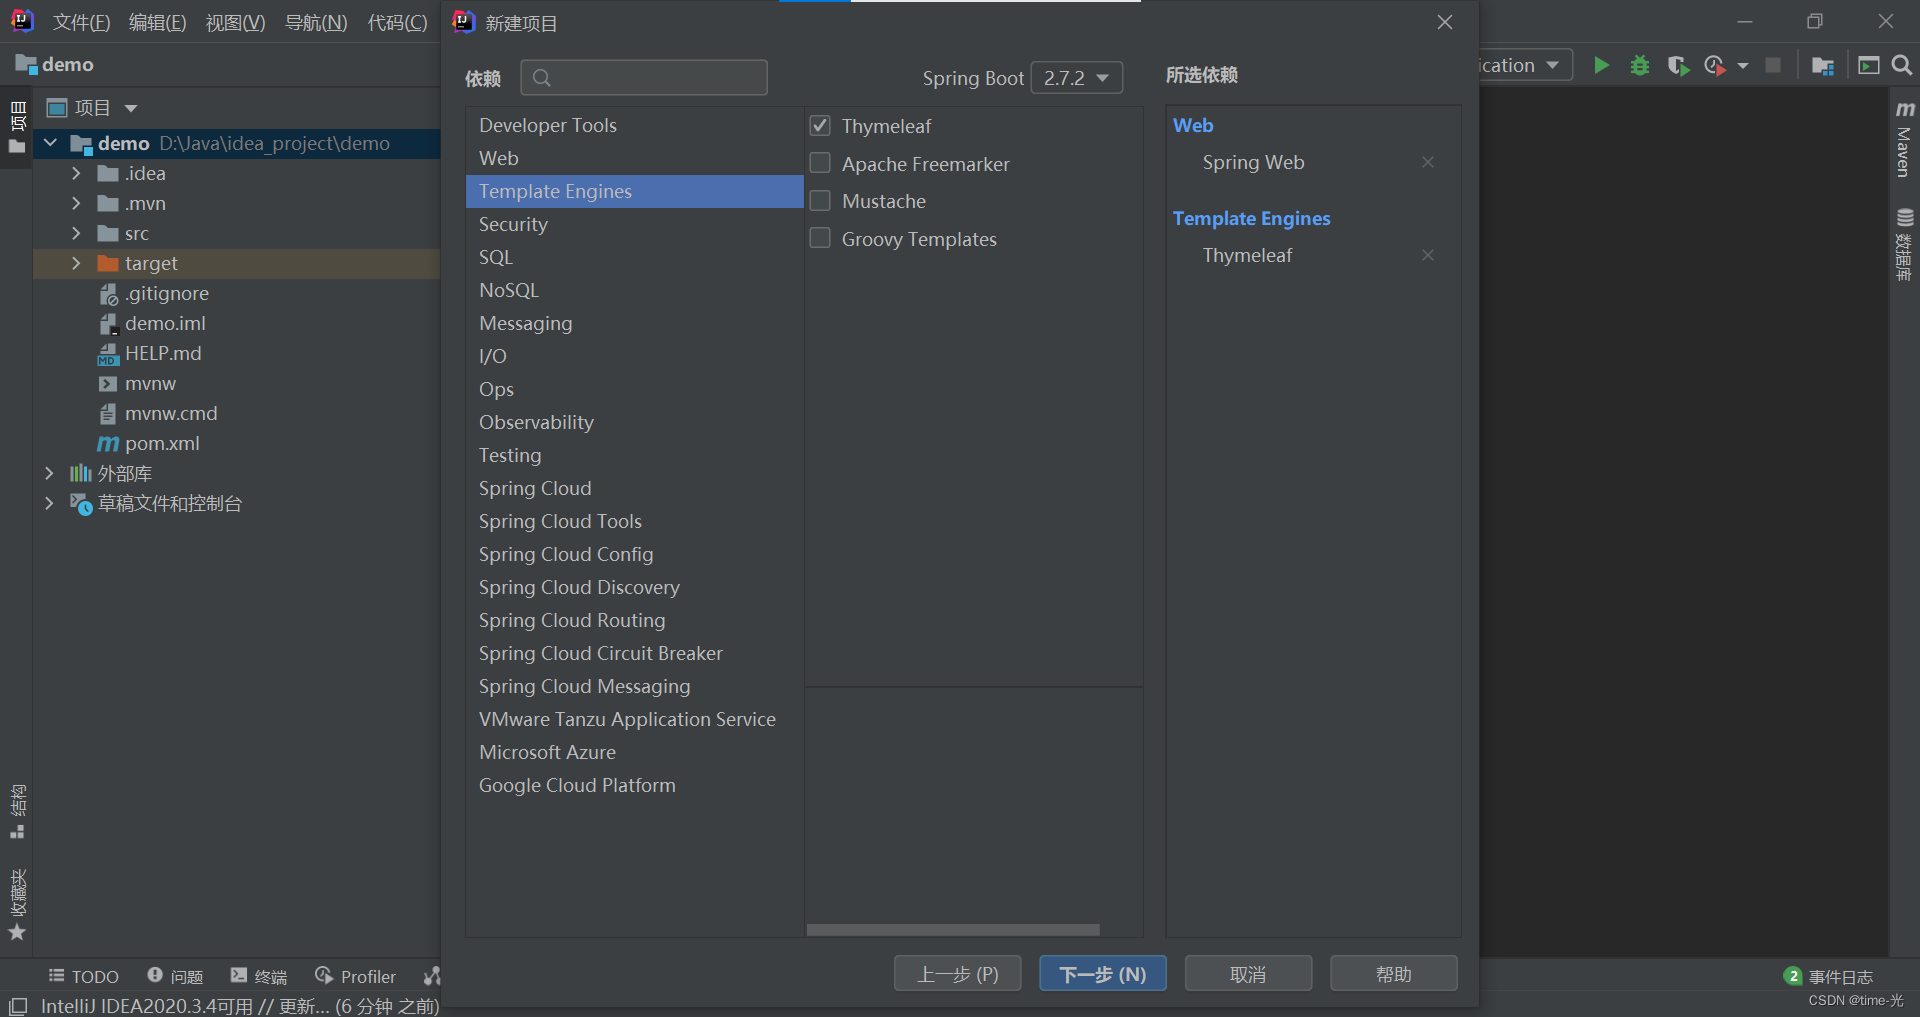1920x1017 pixels.
Task: Click the dependencies search field
Action: click(645, 78)
